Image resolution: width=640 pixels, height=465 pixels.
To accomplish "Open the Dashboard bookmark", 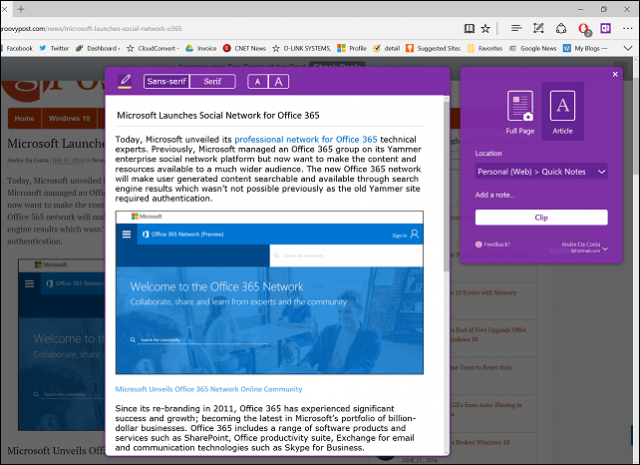I will [x=98, y=48].
